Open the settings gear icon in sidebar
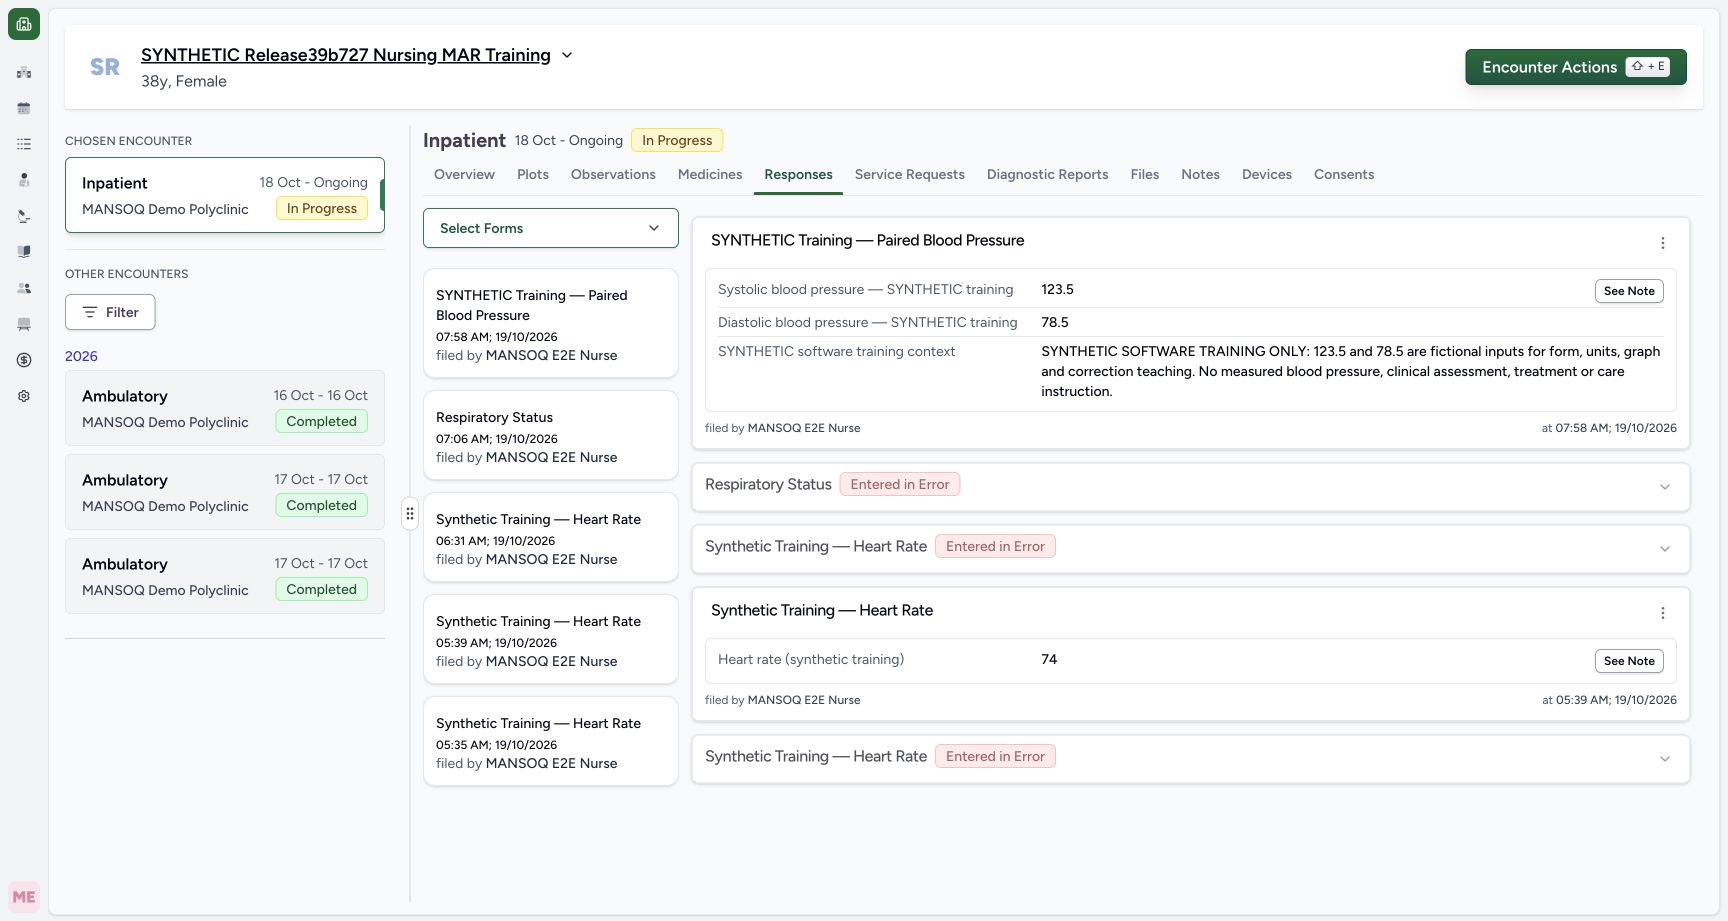 pyautogui.click(x=24, y=396)
